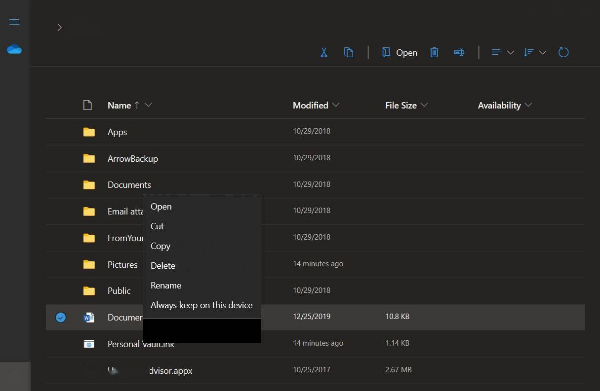Click the Delete trash icon in toolbar
The height and width of the screenshot is (391, 600).
coord(434,52)
